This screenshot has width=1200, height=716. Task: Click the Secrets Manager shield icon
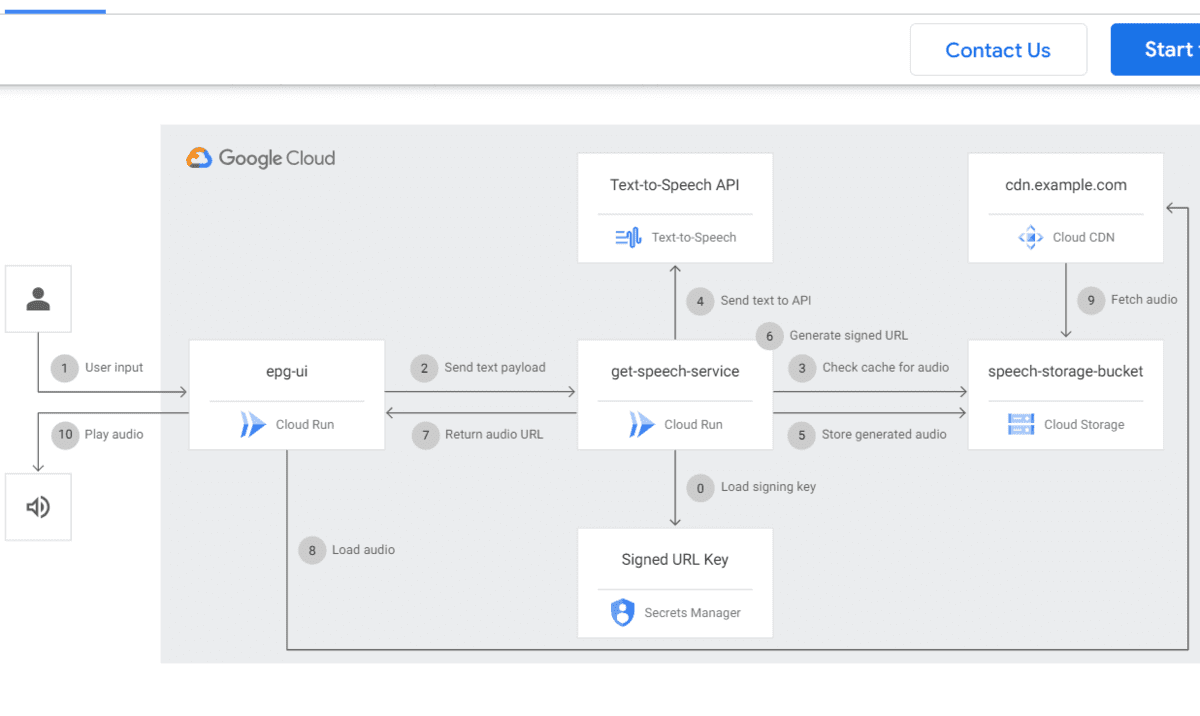tap(622, 612)
